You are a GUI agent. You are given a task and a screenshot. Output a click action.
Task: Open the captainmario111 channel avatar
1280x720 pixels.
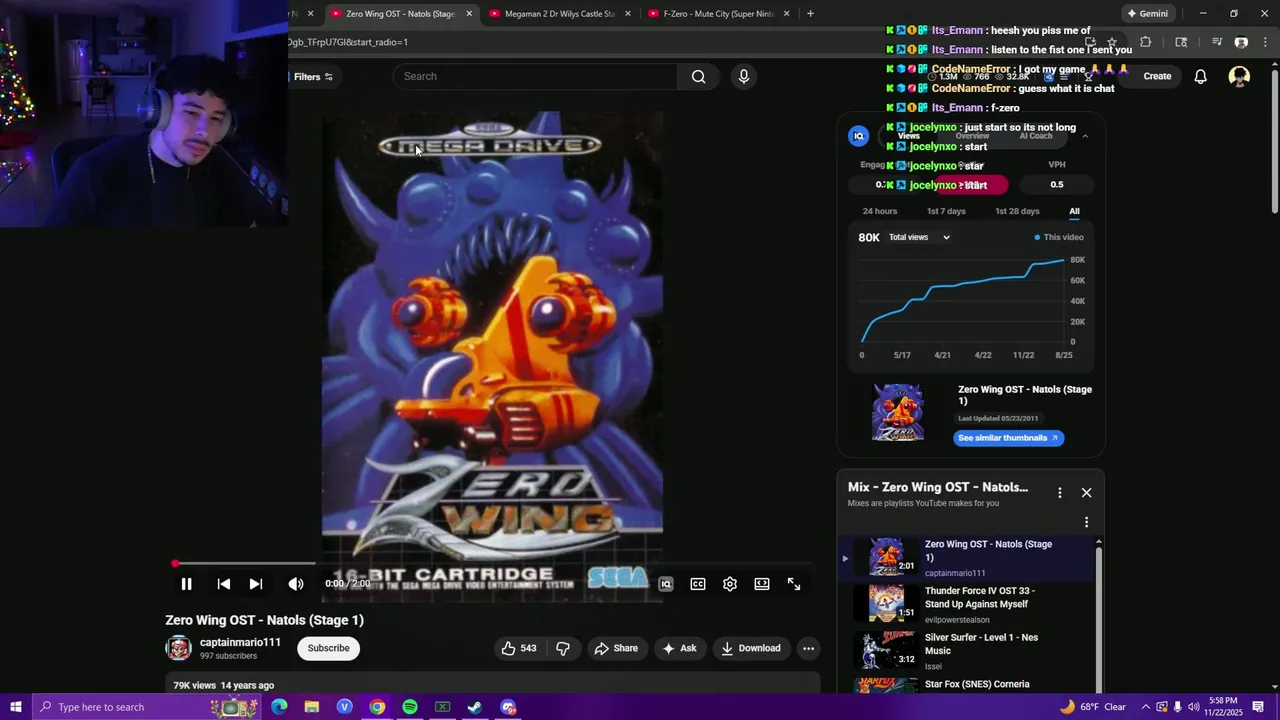178,648
